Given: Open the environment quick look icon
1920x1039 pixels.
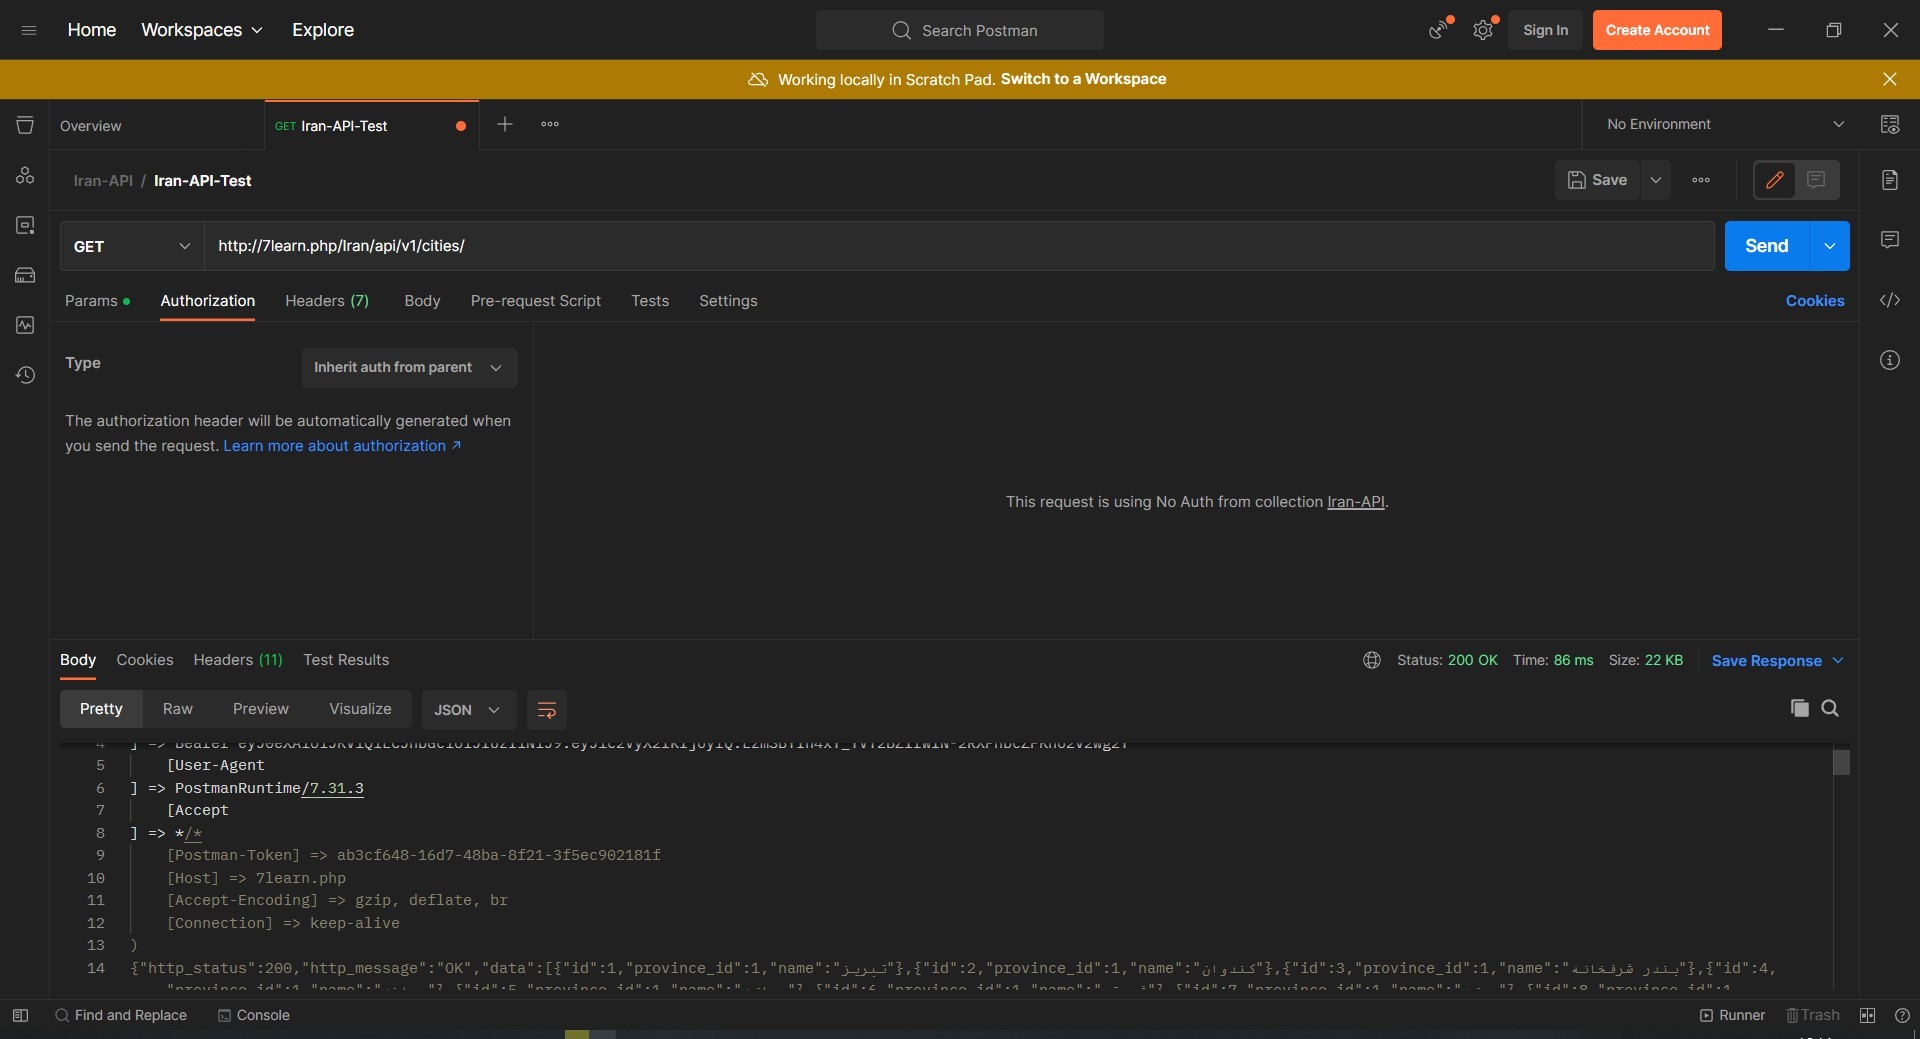Looking at the screenshot, I should pos(1890,124).
